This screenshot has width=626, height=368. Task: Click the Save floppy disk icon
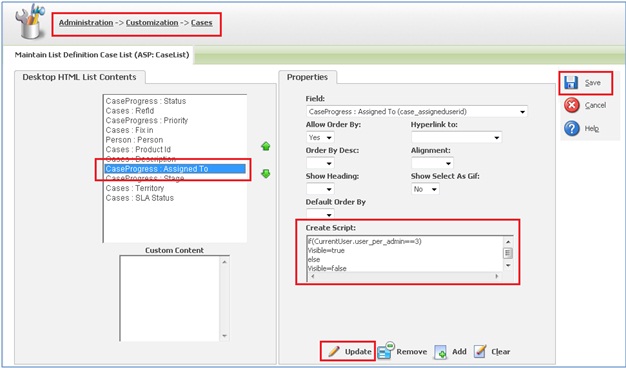click(571, 83)
